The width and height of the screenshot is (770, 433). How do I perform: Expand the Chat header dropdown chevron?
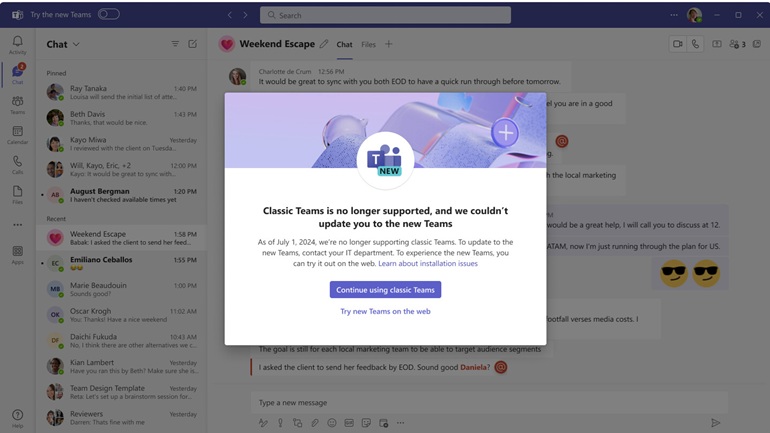76,44
